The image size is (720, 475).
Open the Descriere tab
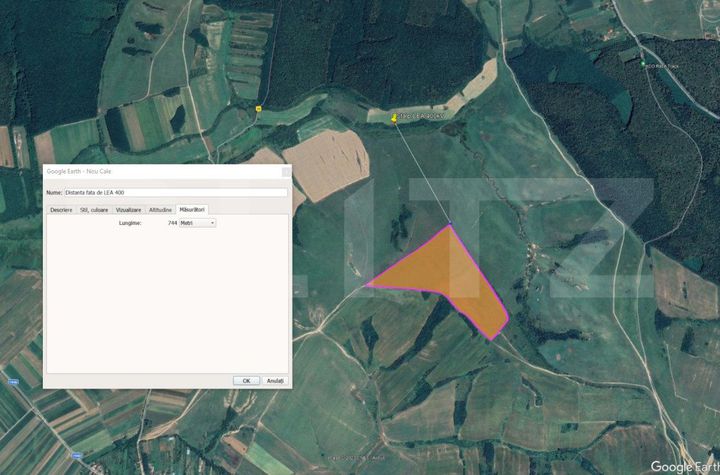61,210
